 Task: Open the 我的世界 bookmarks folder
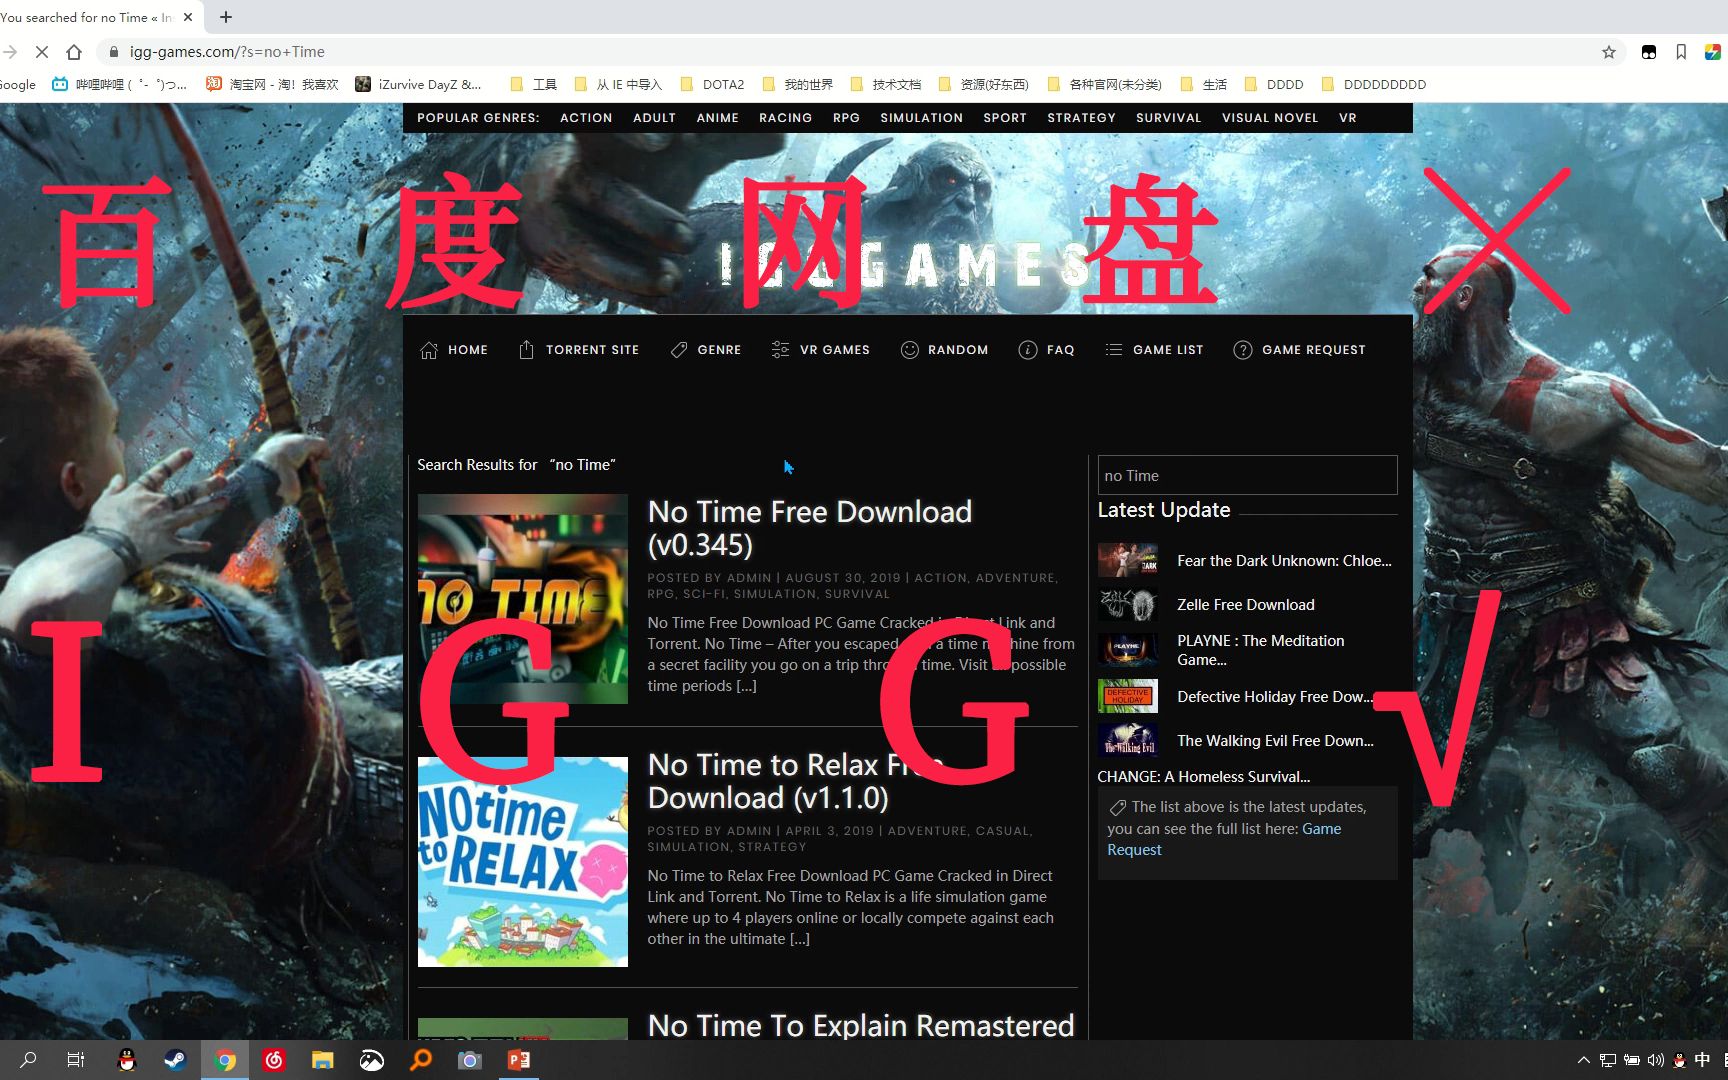point(797,85)
